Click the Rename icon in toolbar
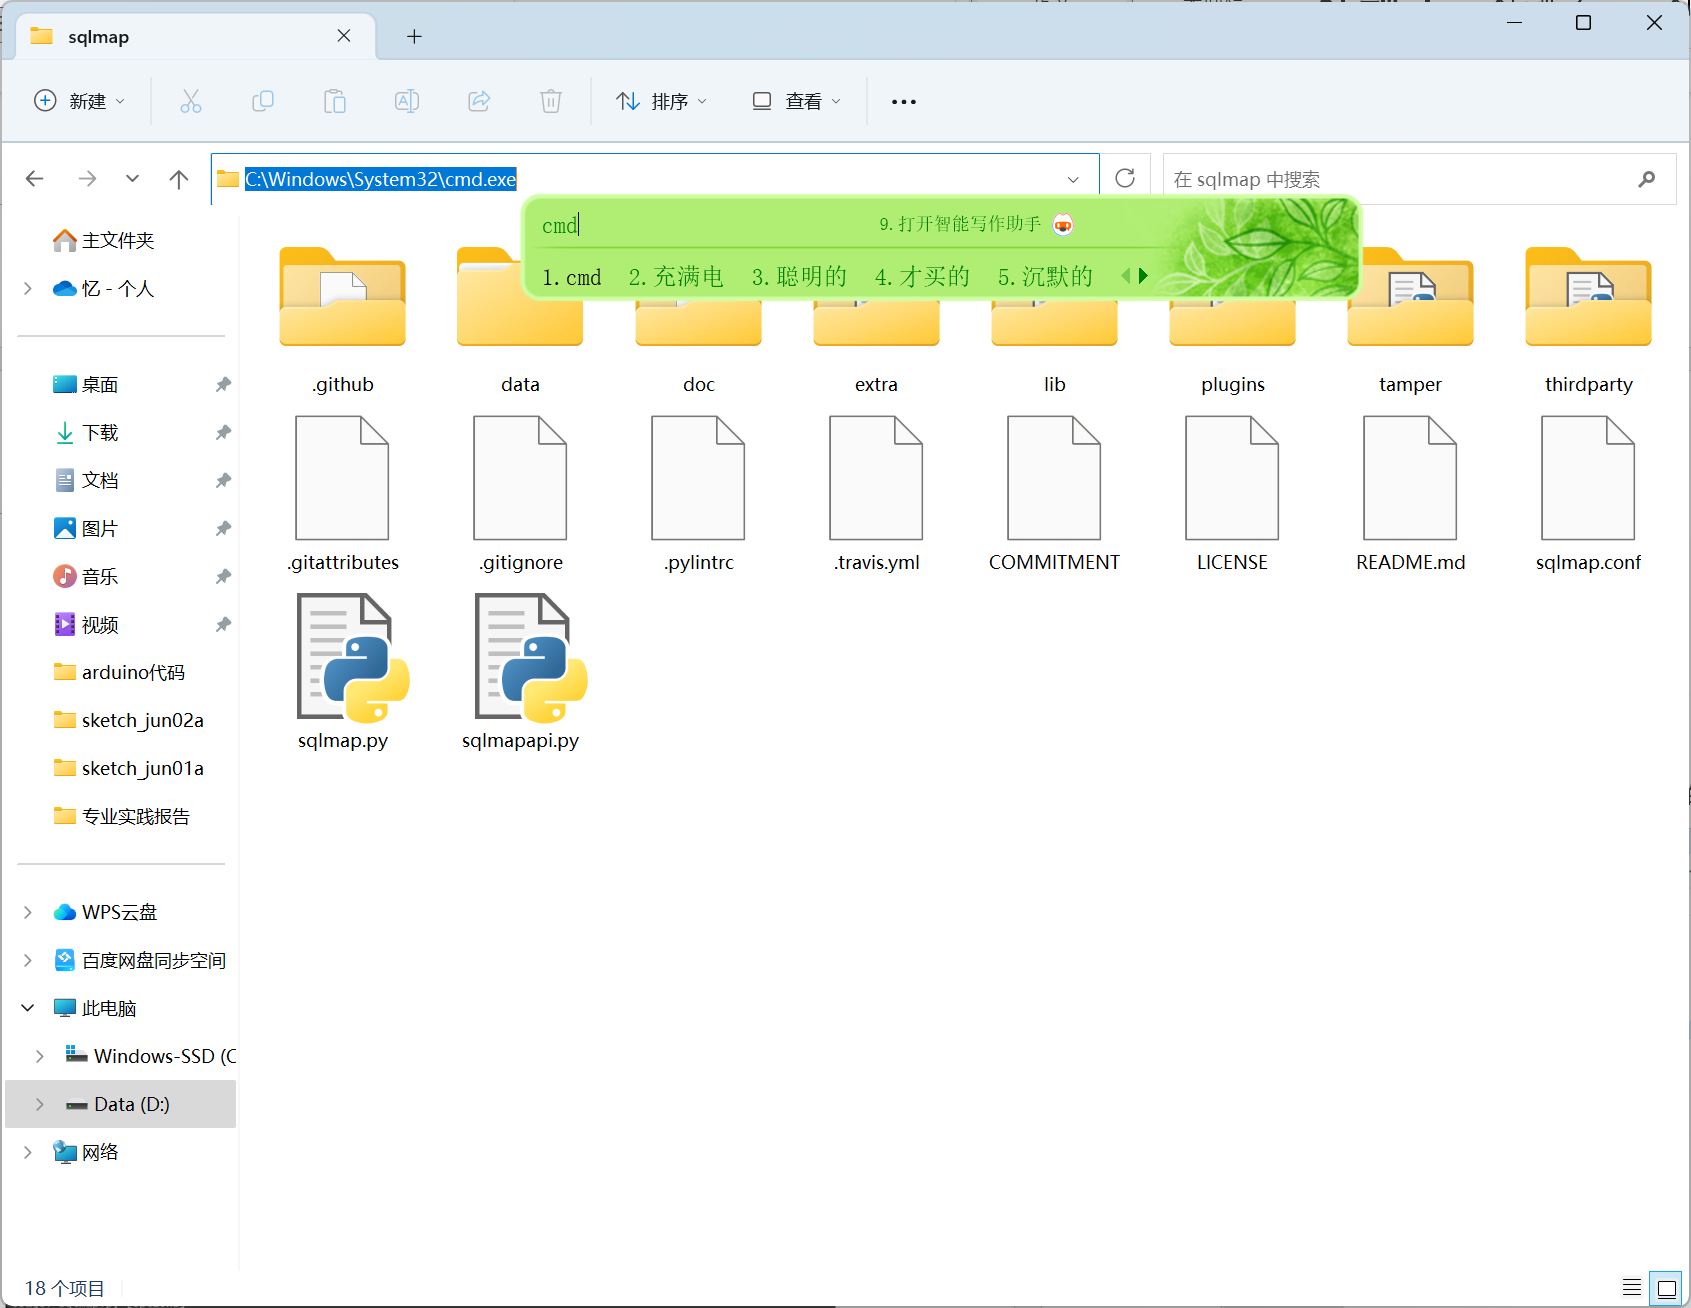The width and height of the screenshot is (1691, 1308). [x=407, y=101]
